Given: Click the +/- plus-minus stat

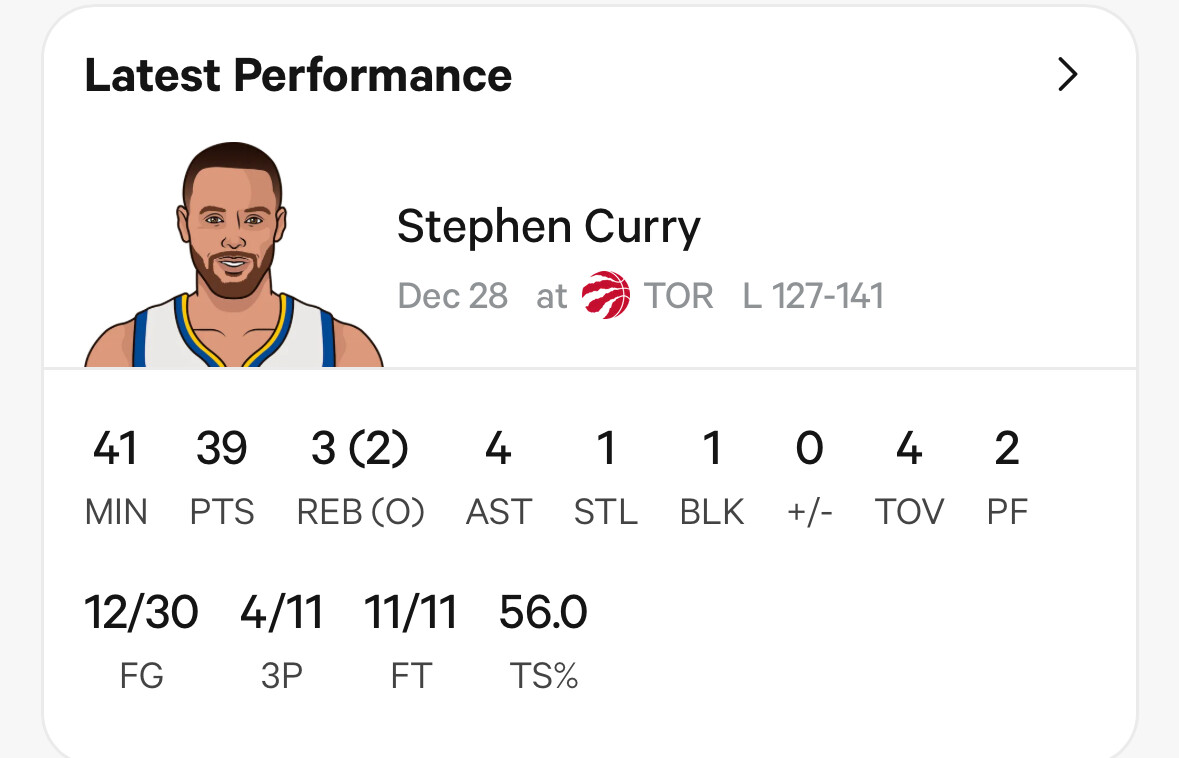Looking at the screenshot, I should pyautogui.click(x=809, y=477).
